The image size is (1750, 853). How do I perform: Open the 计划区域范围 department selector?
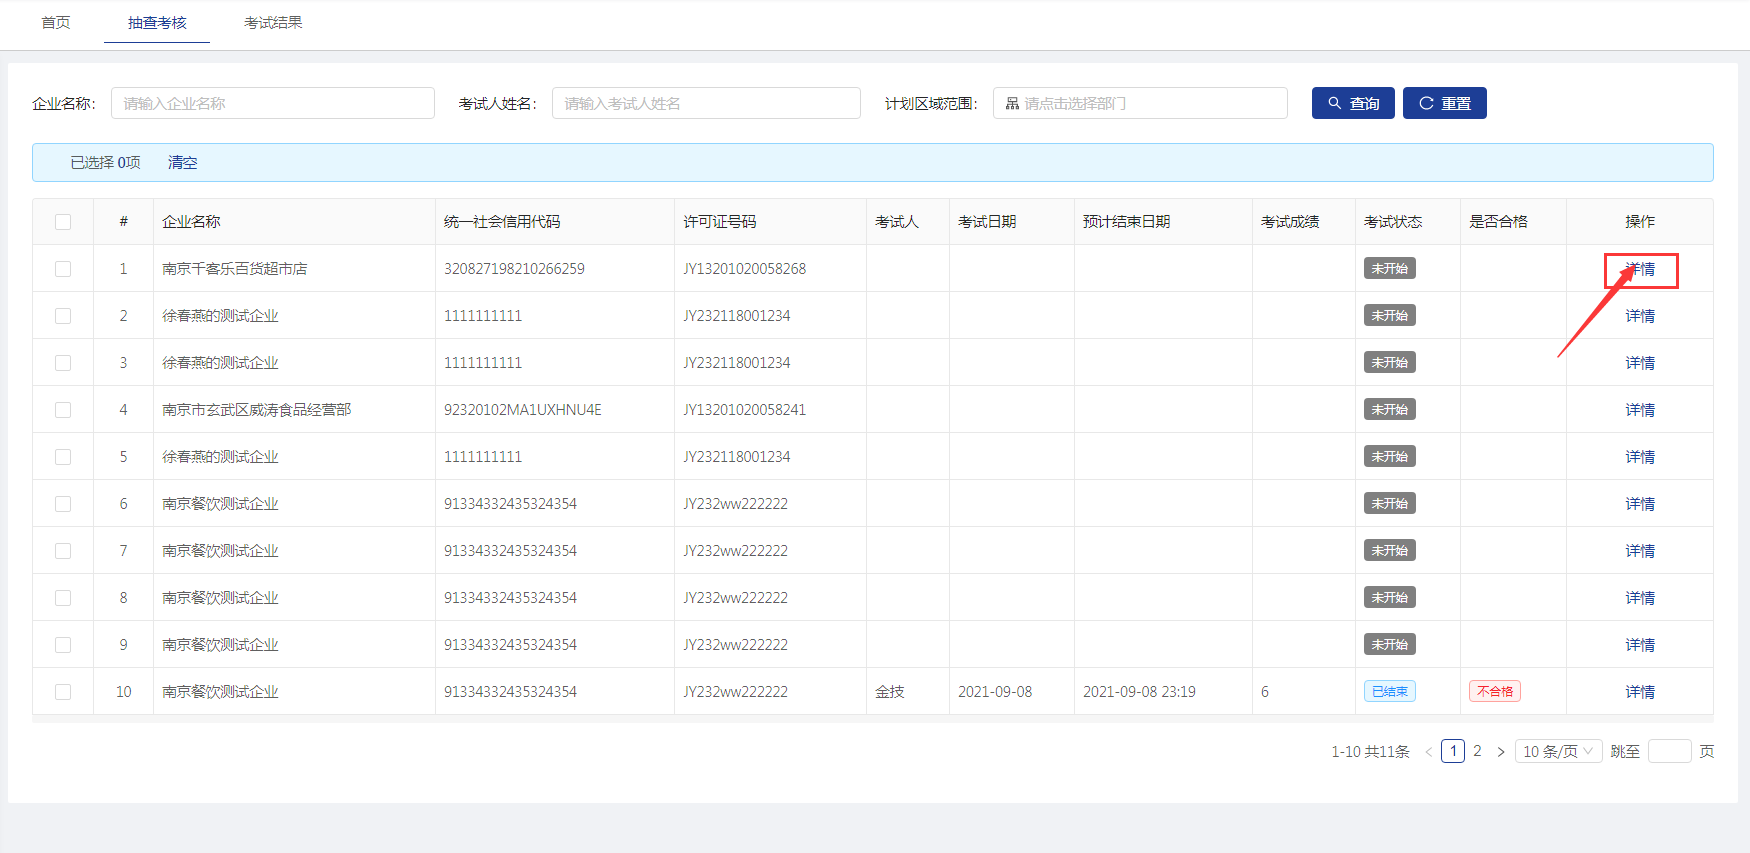1140,103
